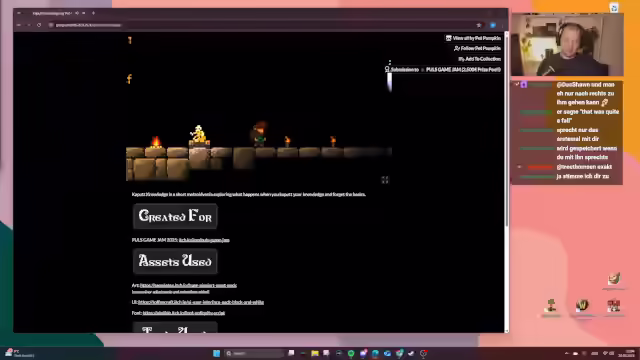Click the Assets Used heading image
This screenshot has height=360, width=640.
click(x=175, y=261)
